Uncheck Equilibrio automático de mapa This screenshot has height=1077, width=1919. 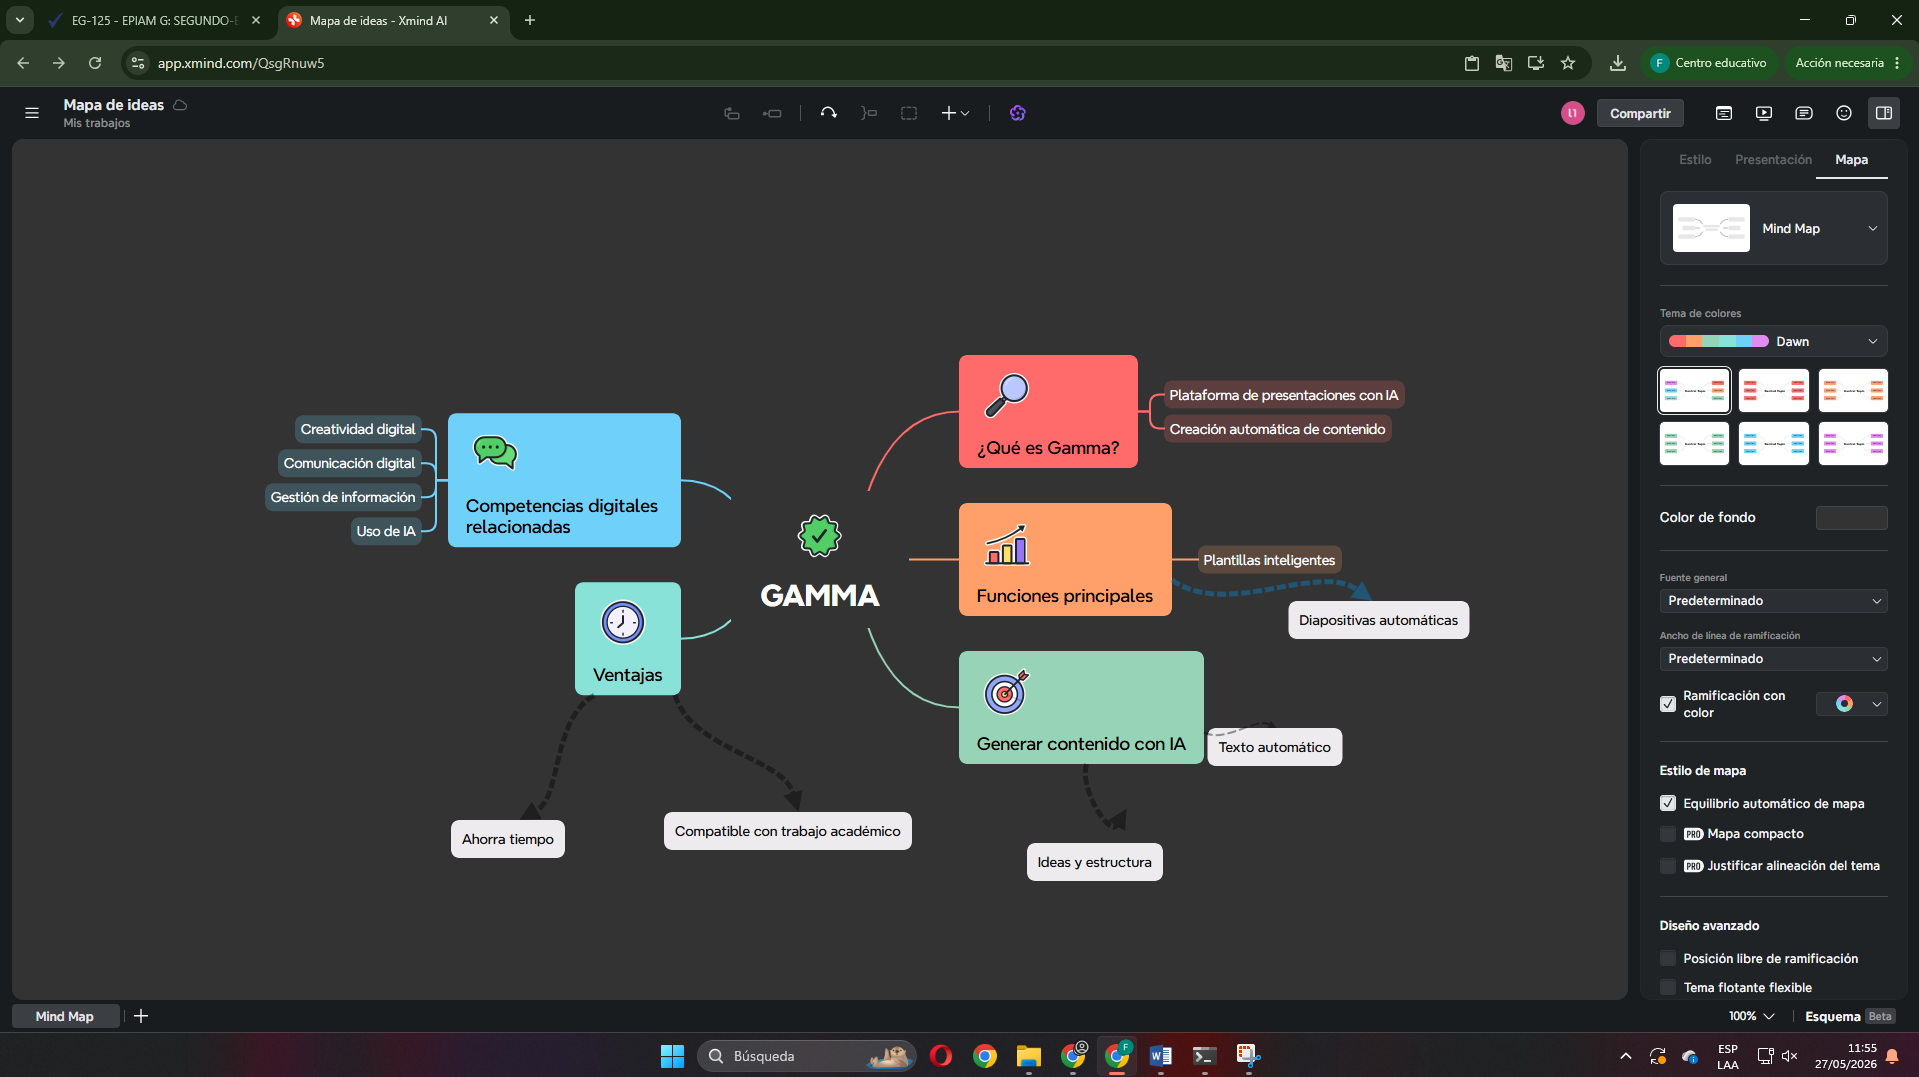tap(1667, 803)
